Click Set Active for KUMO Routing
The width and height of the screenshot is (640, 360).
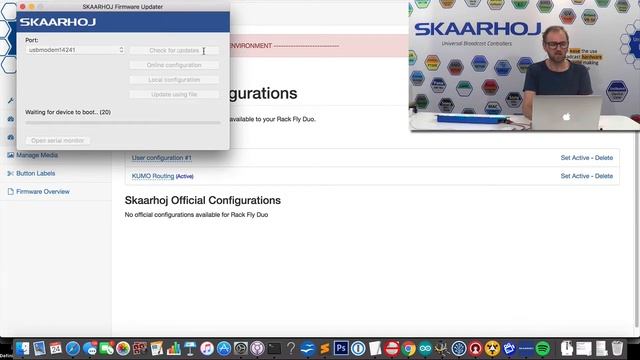pyautogui.click(x=575, y=176)
